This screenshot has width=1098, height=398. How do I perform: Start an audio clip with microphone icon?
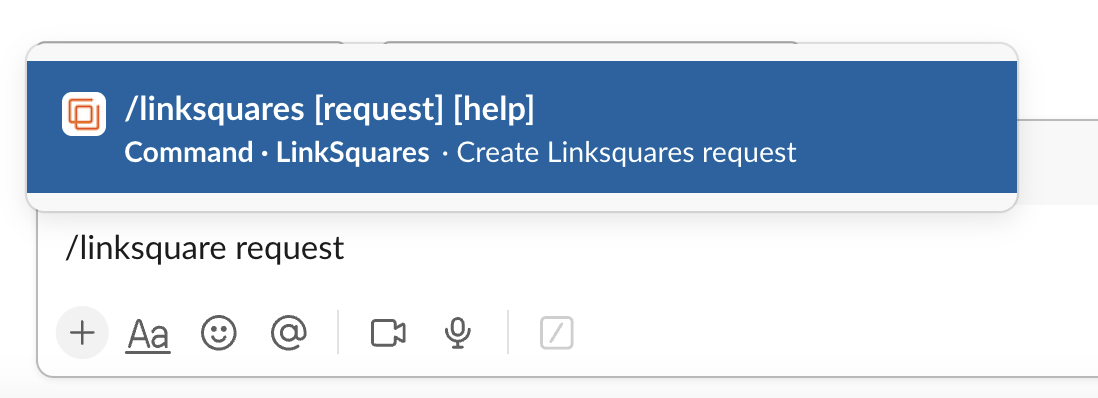pyautogui.click(x=457, y=334)
